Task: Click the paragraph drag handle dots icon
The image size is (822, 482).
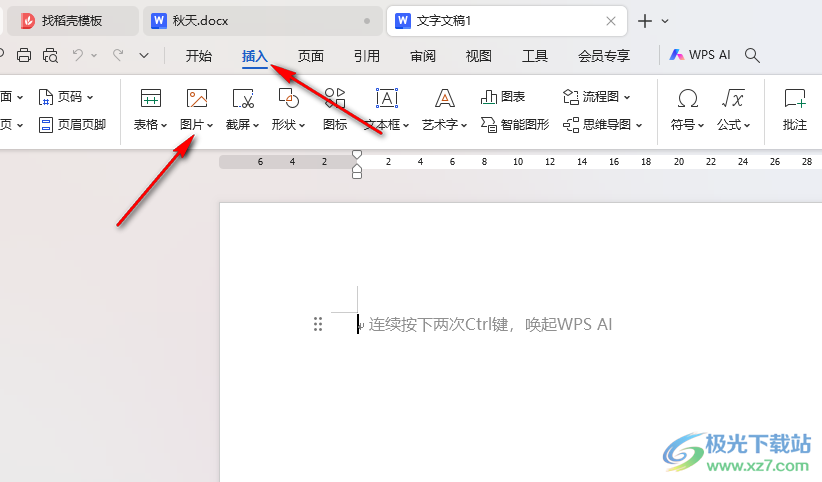Action: pyautogui.click(x=318, y=324)
